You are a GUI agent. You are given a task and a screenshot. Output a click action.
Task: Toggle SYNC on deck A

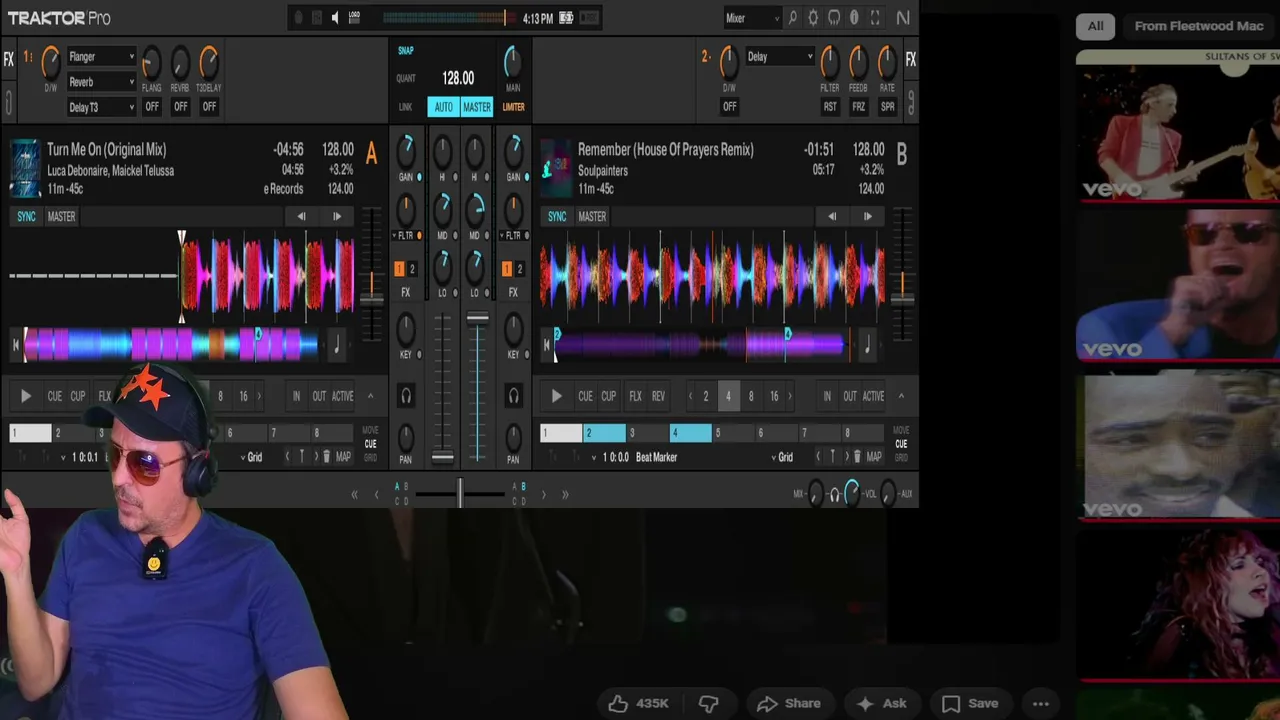pyautogui.click(x=26, y=216)
